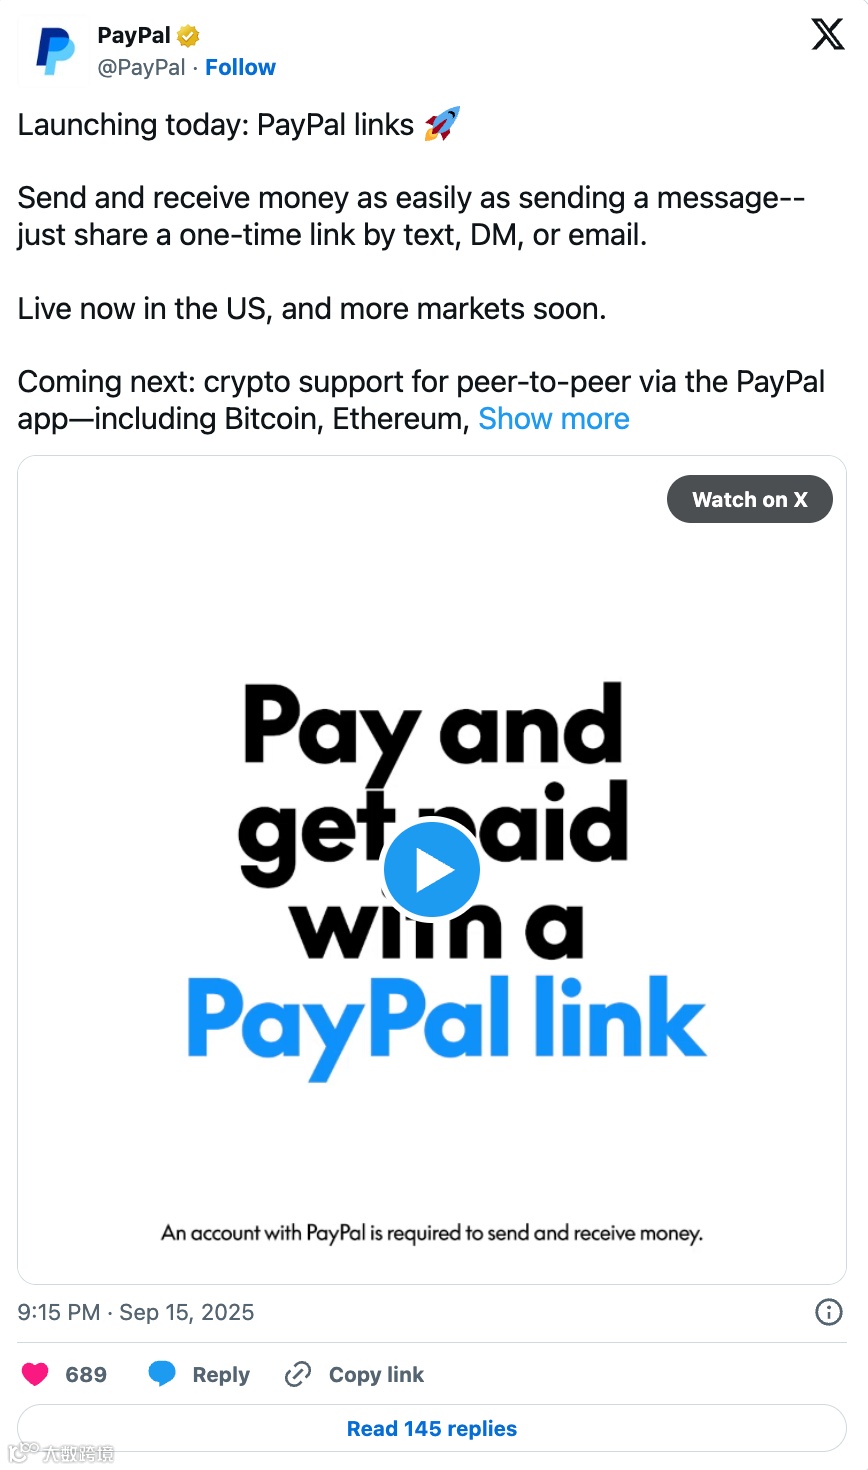This screenshot has height=1470, width=868.
Task: Follow the PayPal account
Action: (240, 67)
